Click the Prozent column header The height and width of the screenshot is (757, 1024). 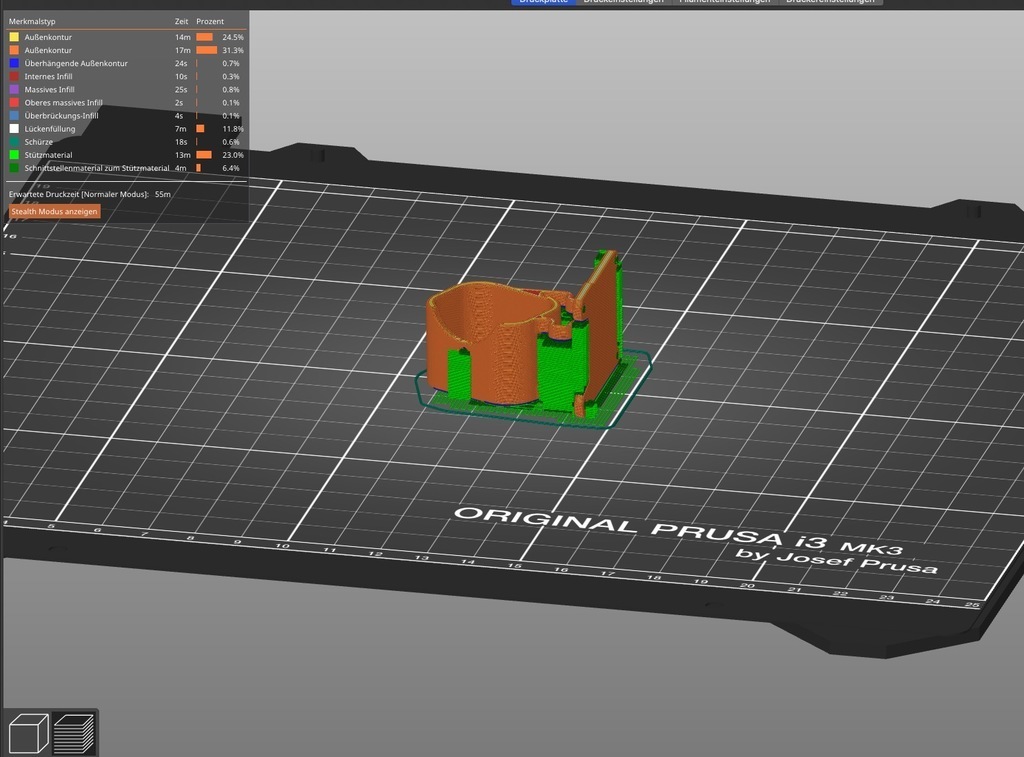[210, 22]
